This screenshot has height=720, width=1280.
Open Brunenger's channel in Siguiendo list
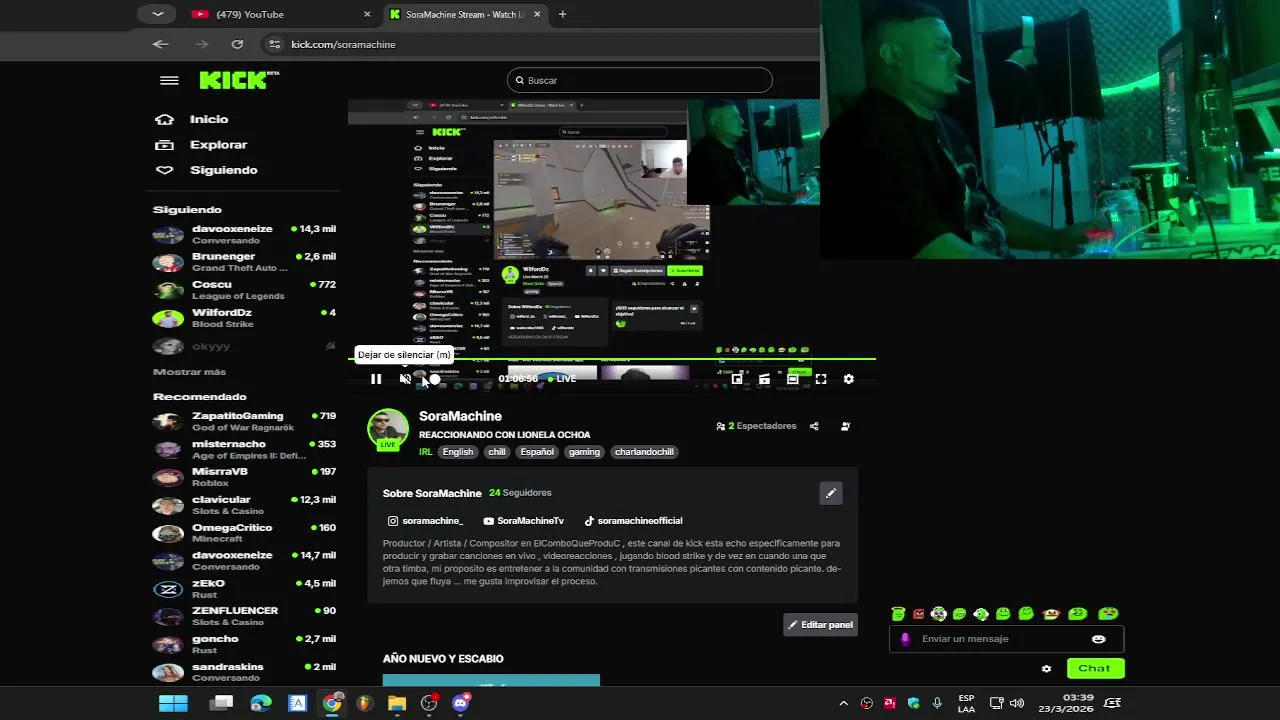[x=245, y=262]
